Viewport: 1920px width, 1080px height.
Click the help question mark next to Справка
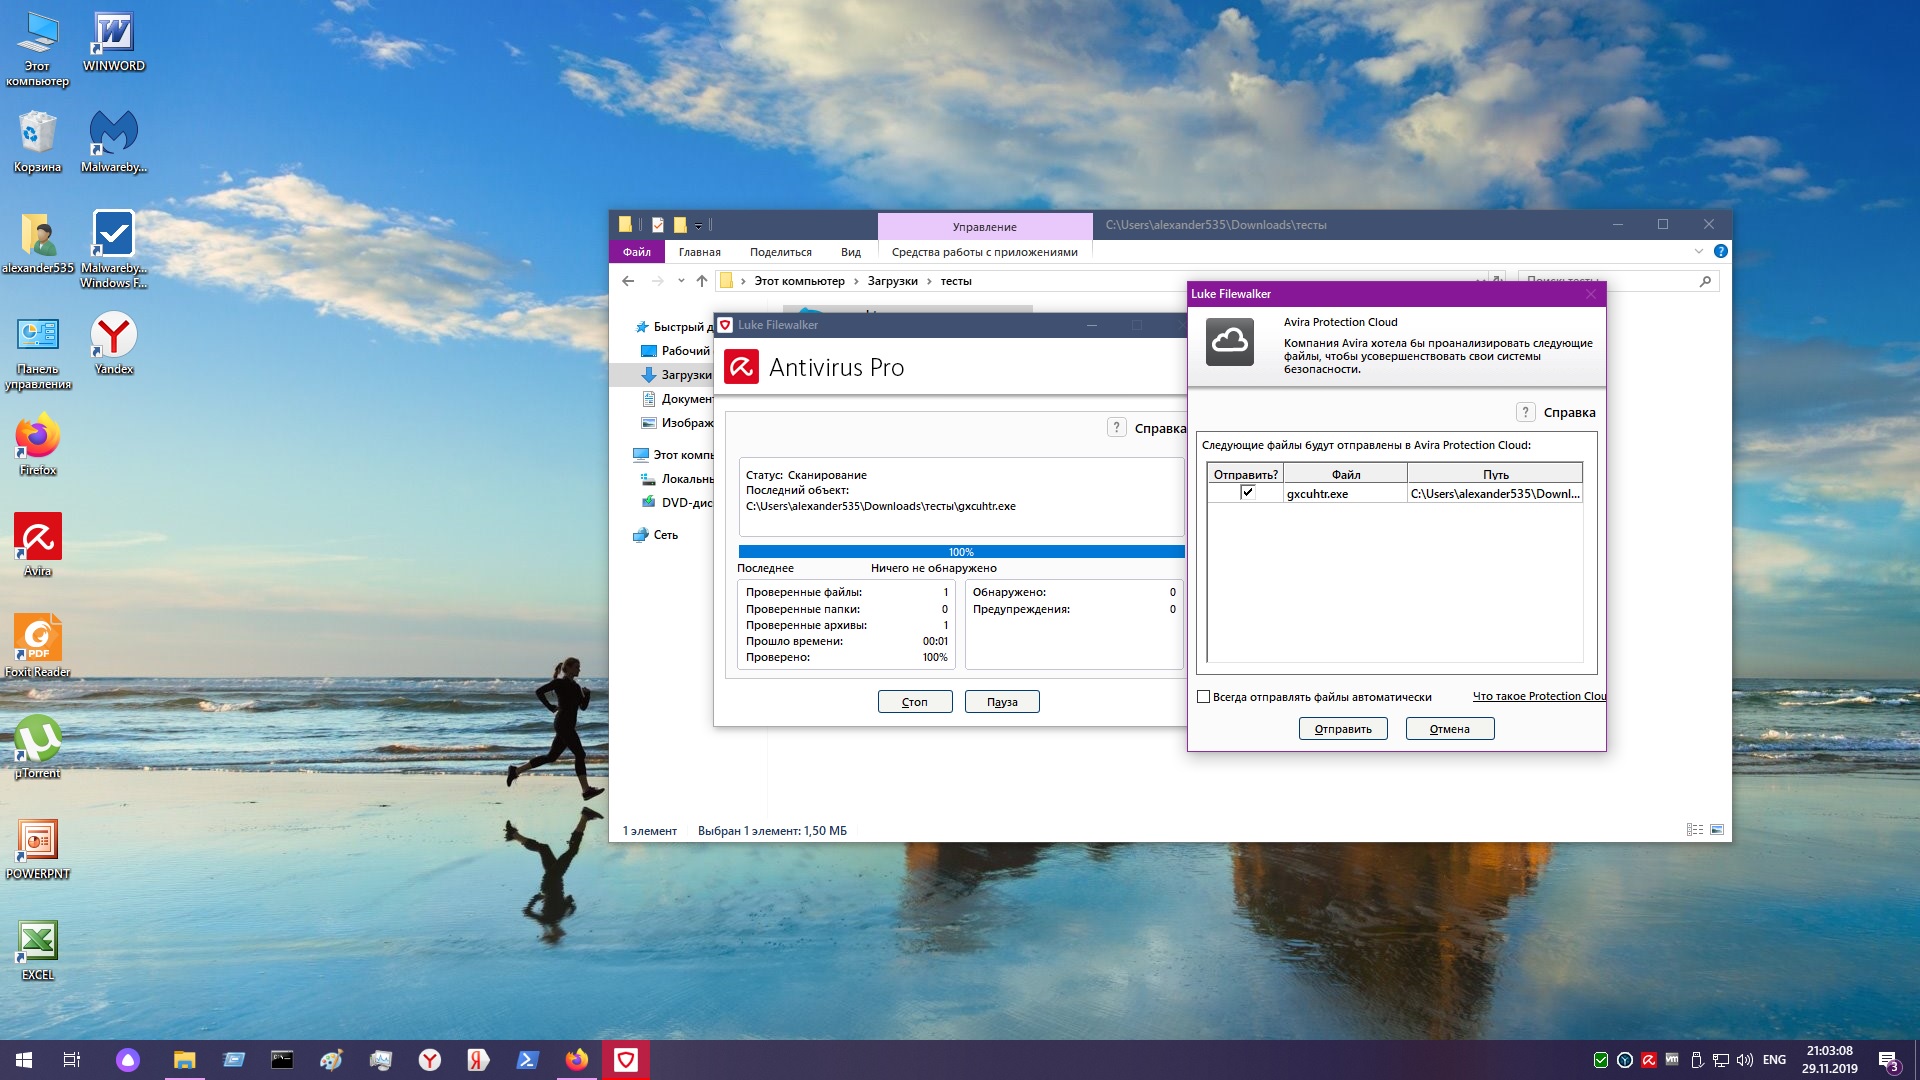tap(1525, 412)
